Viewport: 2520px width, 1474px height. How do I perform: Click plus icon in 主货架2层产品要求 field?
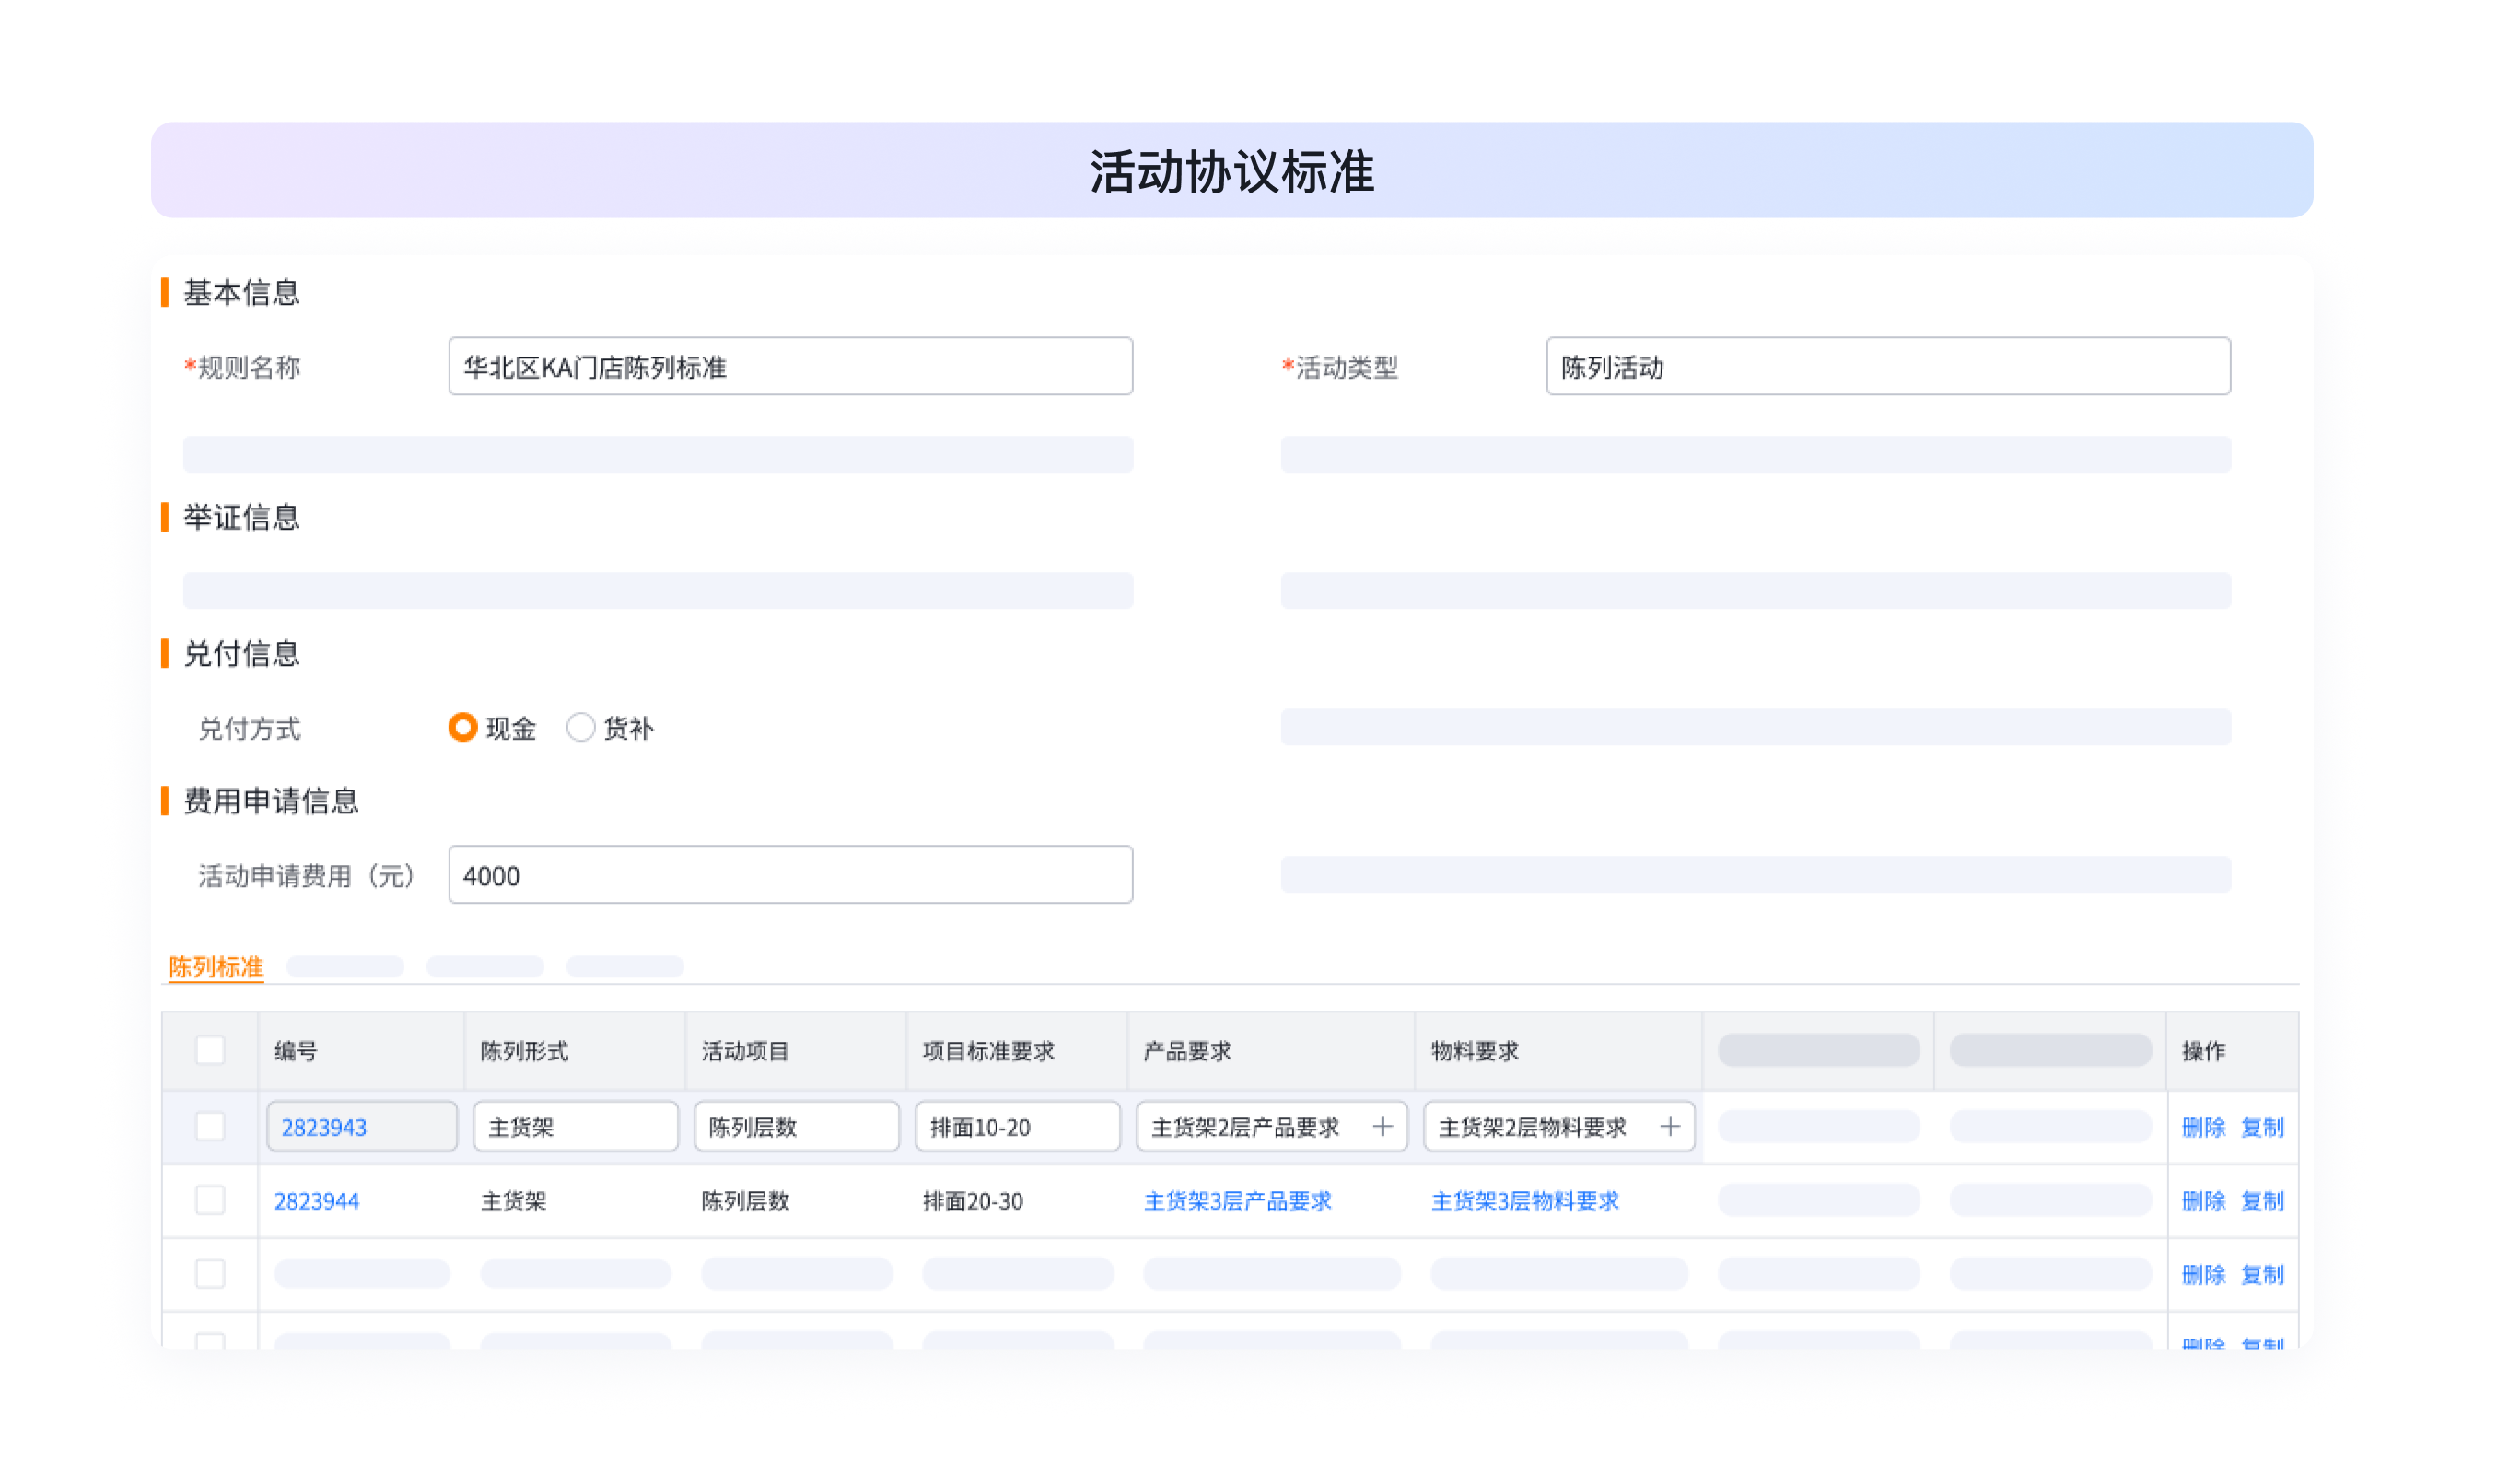pyautogui.click(x=1382, y=1127)
